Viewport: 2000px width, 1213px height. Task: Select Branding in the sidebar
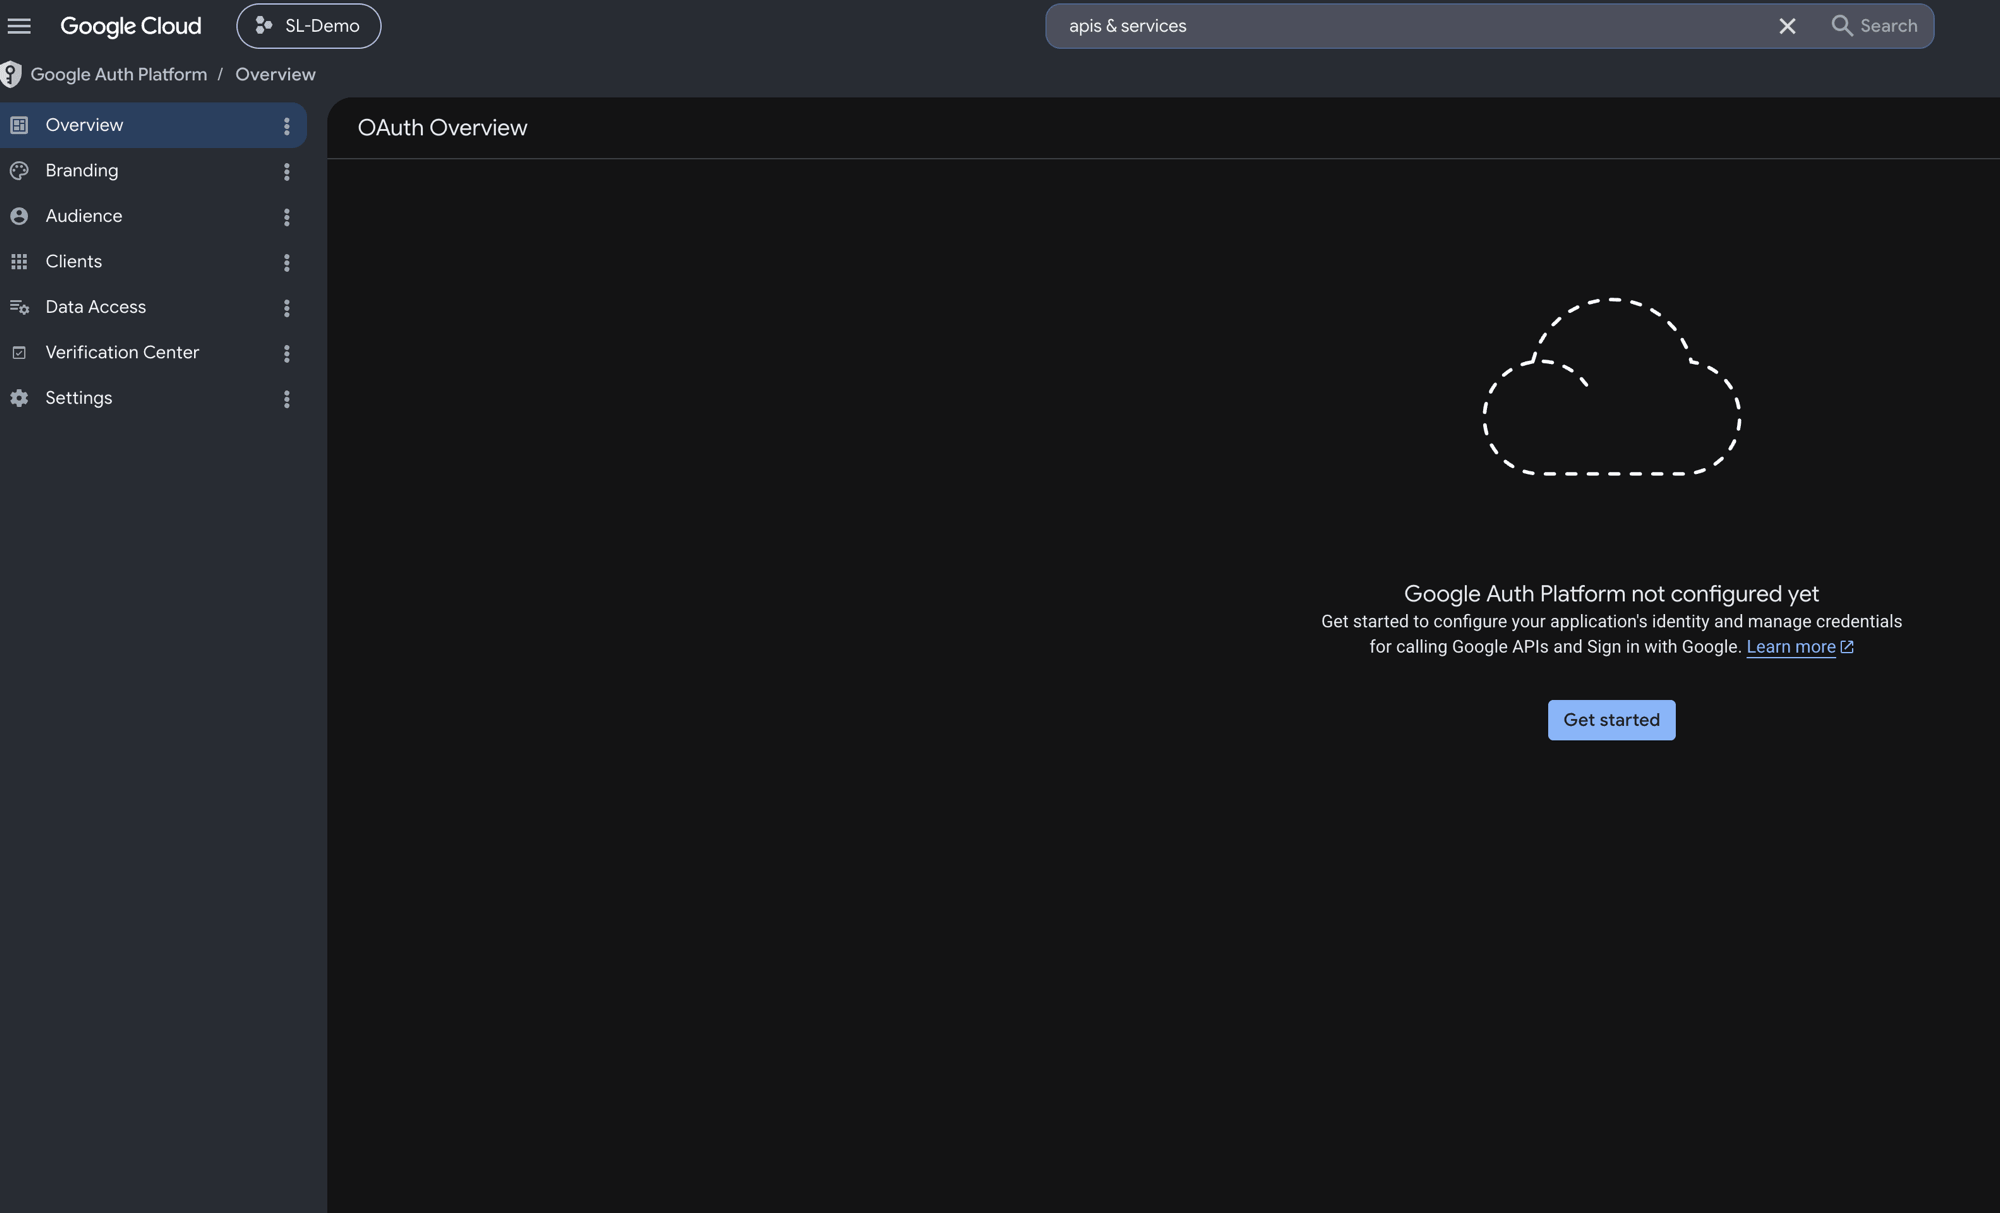153,171
